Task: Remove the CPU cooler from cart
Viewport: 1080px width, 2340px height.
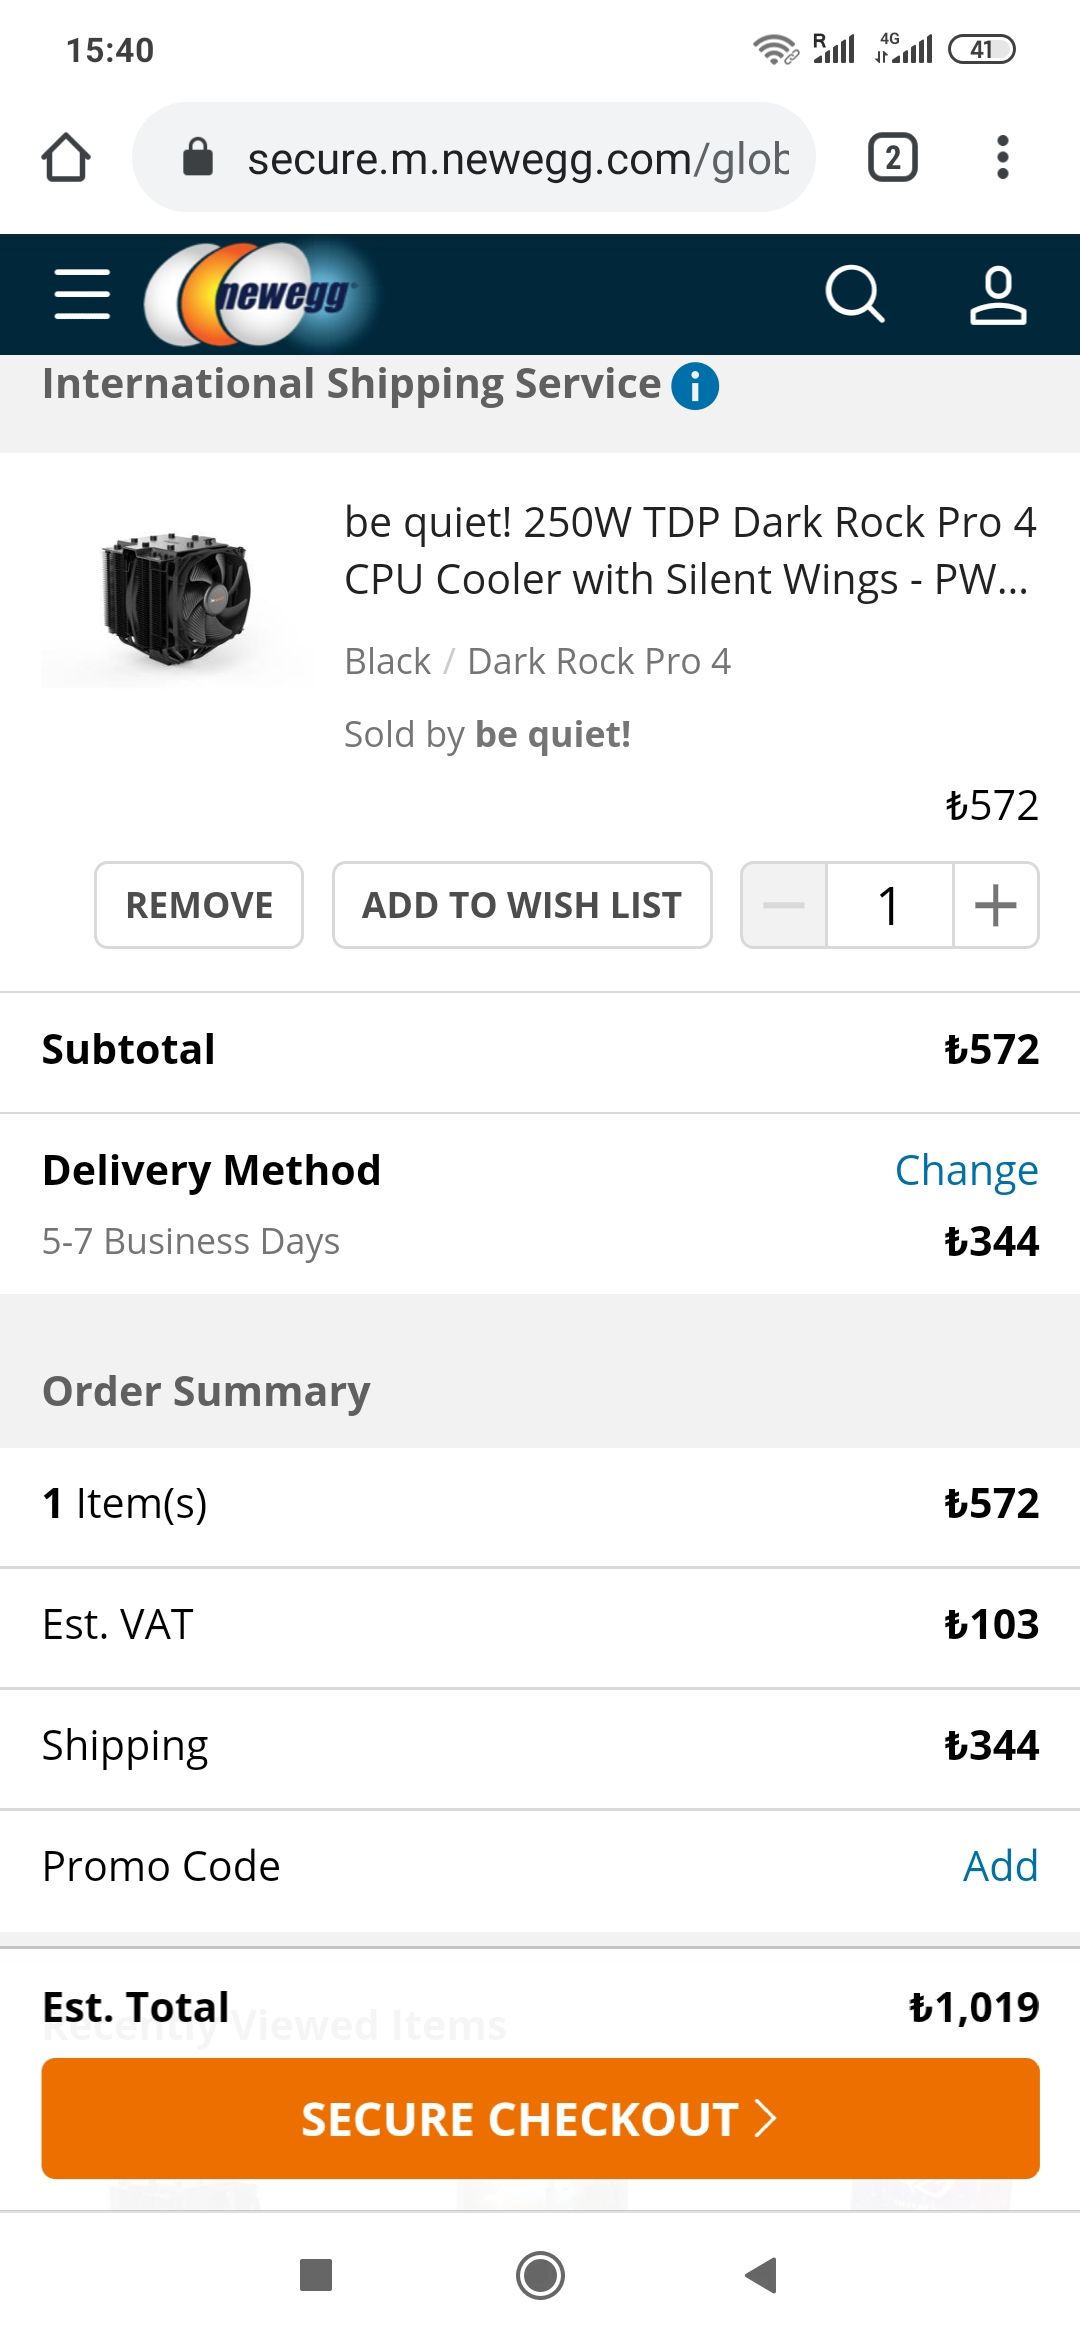Action: coord(199,905)
